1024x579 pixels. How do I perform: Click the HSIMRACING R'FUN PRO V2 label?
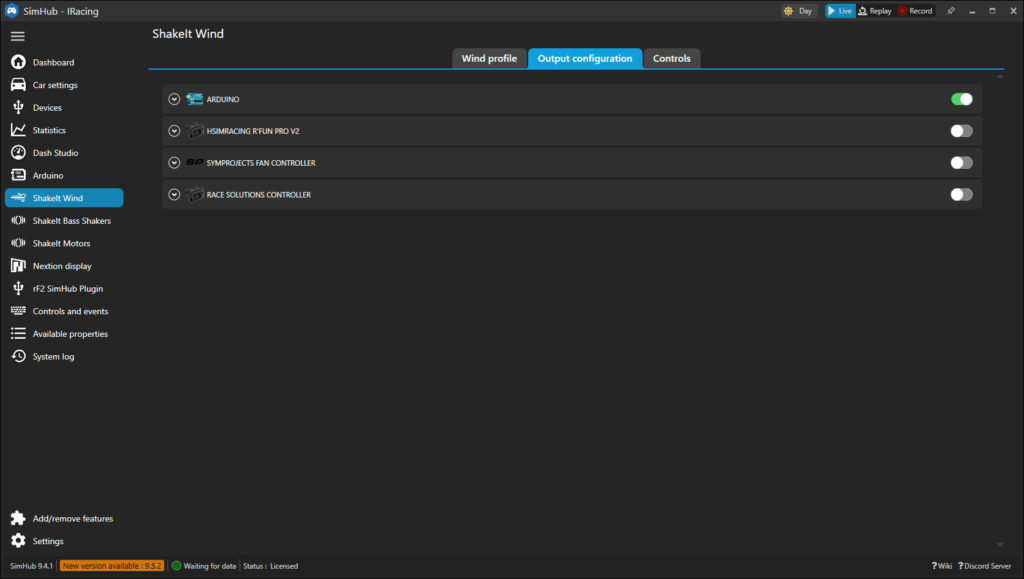(253, 131)
